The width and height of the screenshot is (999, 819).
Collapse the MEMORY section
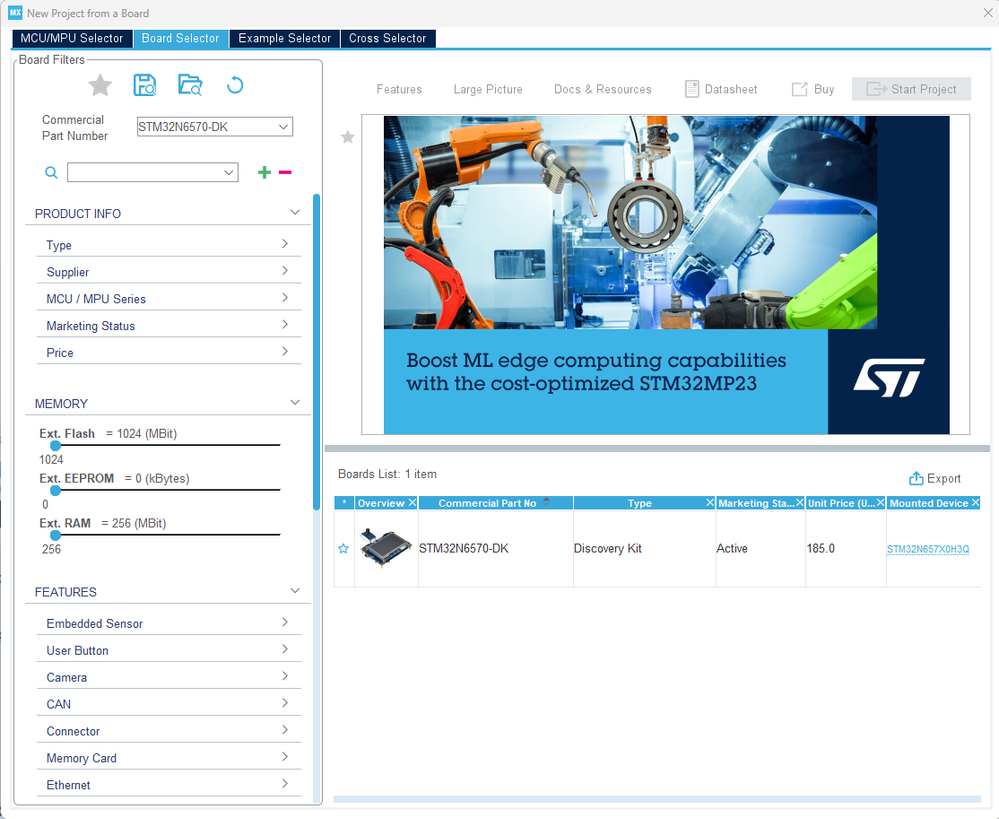click(295, 402)
